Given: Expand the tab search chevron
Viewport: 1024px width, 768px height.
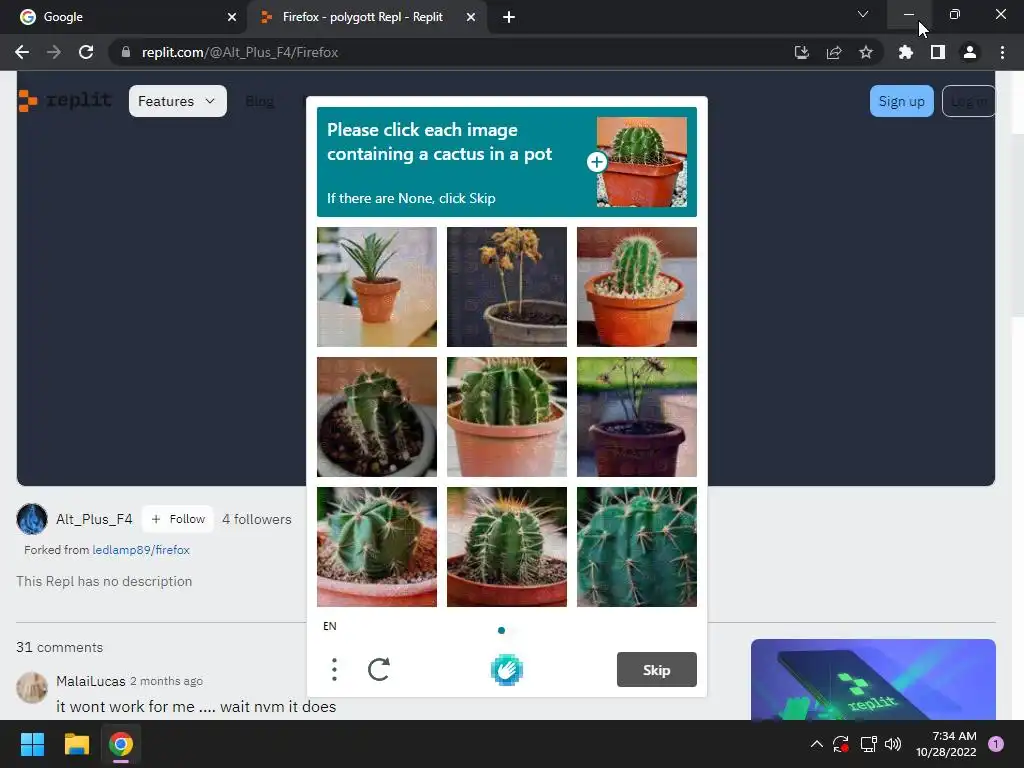Looking at the screenshot, I should coord(863,14).
